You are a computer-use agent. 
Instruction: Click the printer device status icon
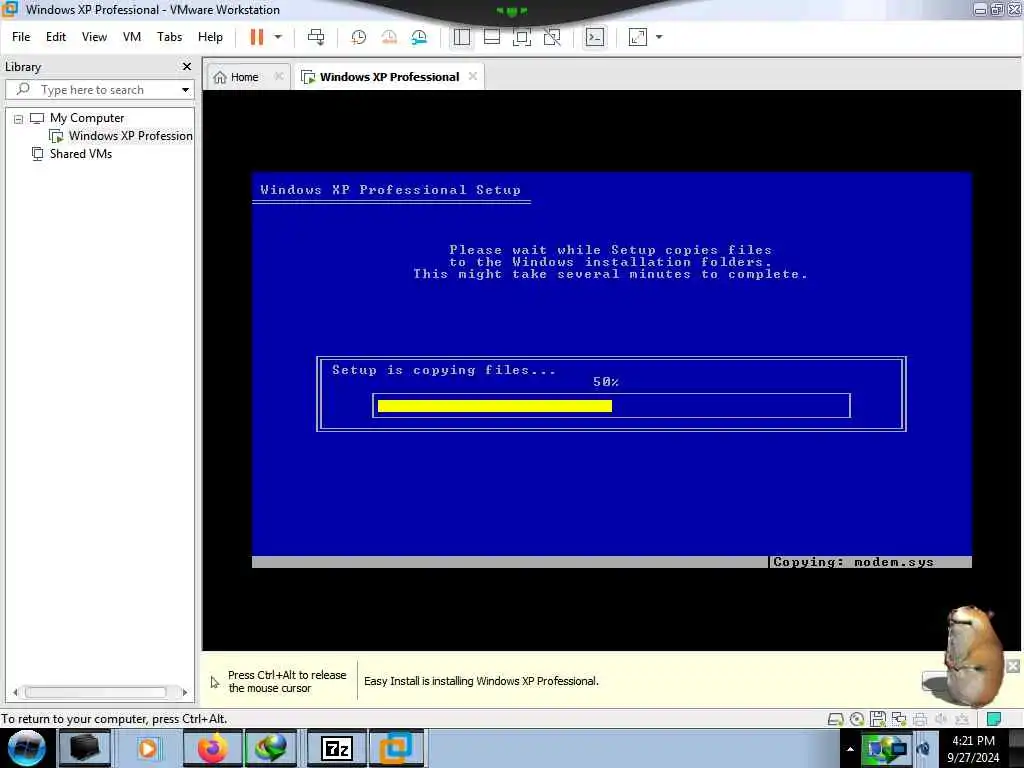pyautogui.click(x=920, y=719)
